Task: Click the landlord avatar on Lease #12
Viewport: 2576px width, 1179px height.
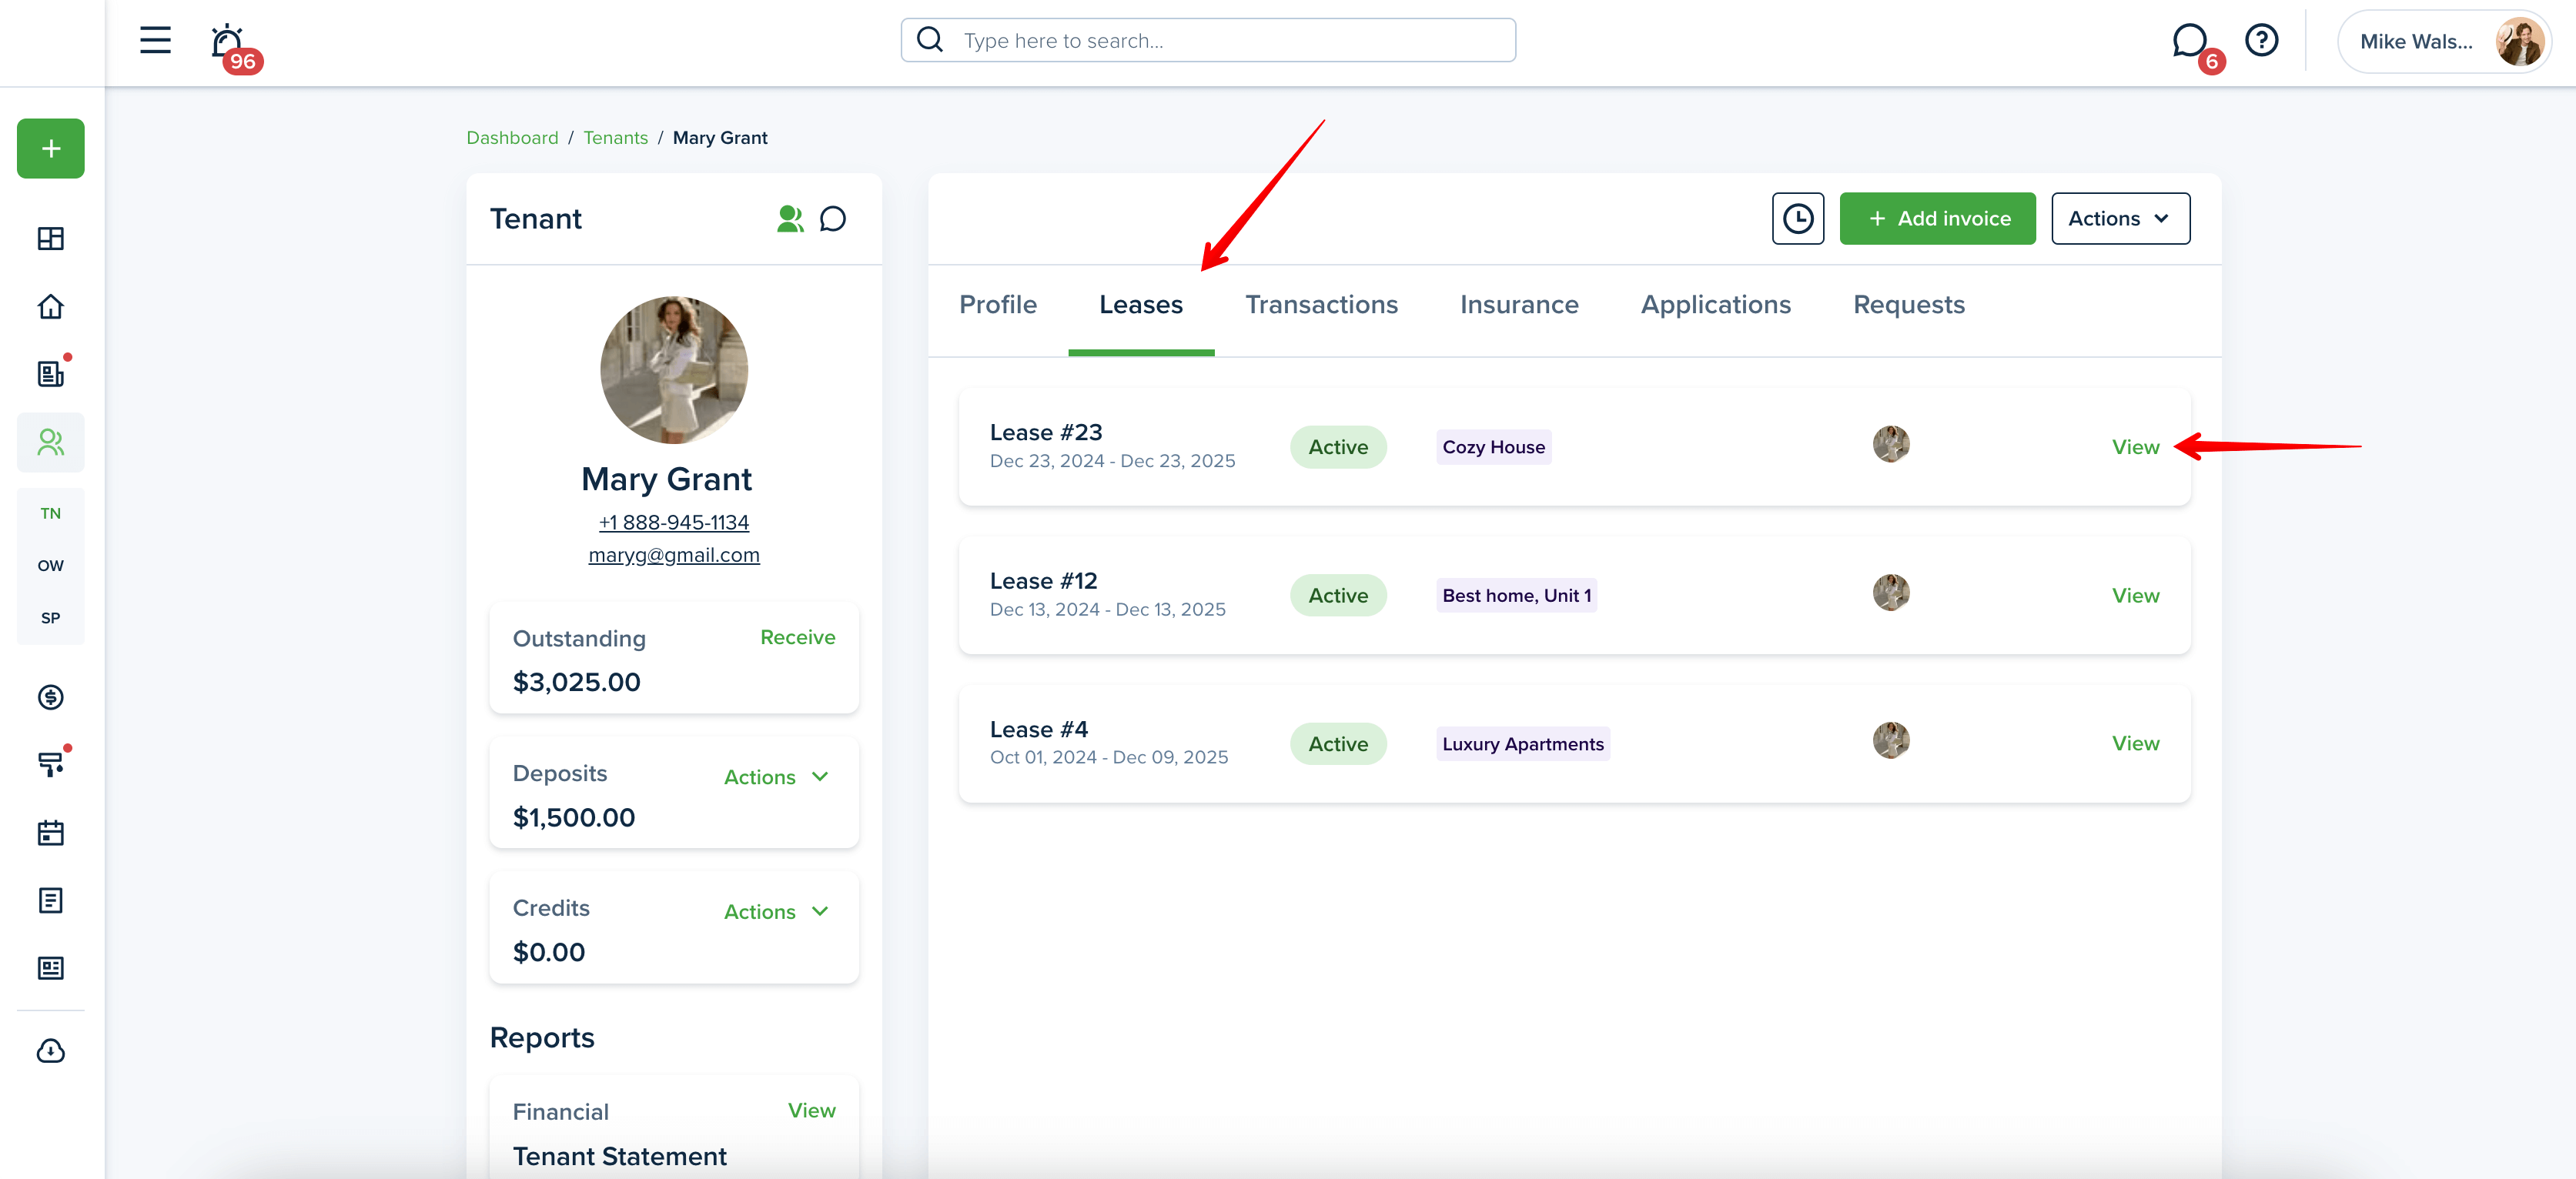Action: [x=1891, y=592]
